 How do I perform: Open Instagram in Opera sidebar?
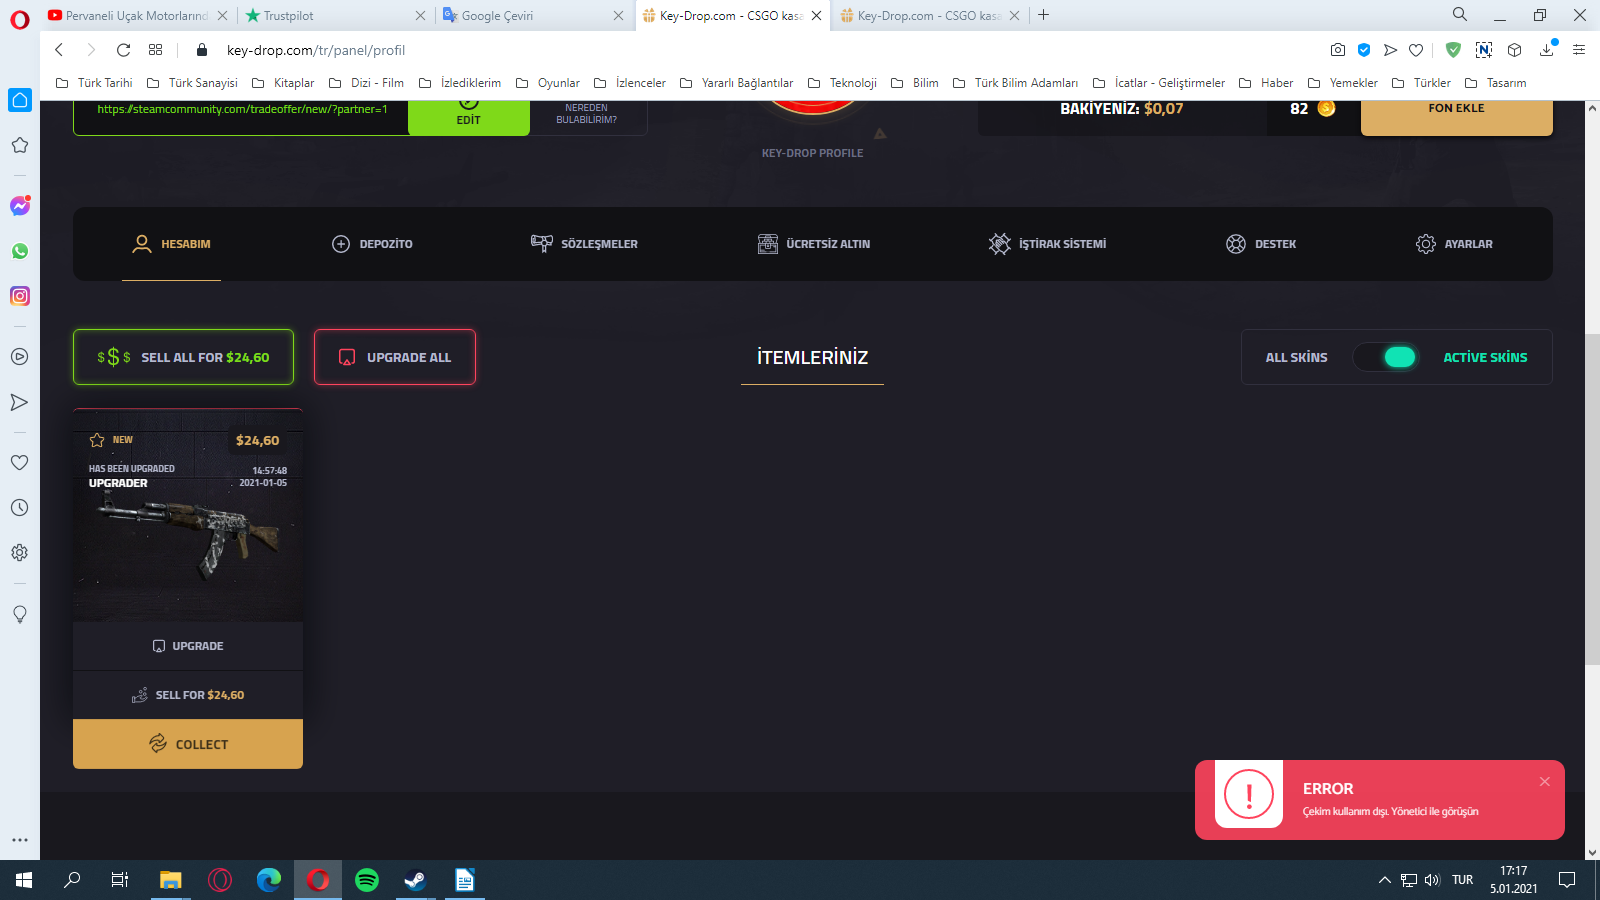click(x=20, y=296)
